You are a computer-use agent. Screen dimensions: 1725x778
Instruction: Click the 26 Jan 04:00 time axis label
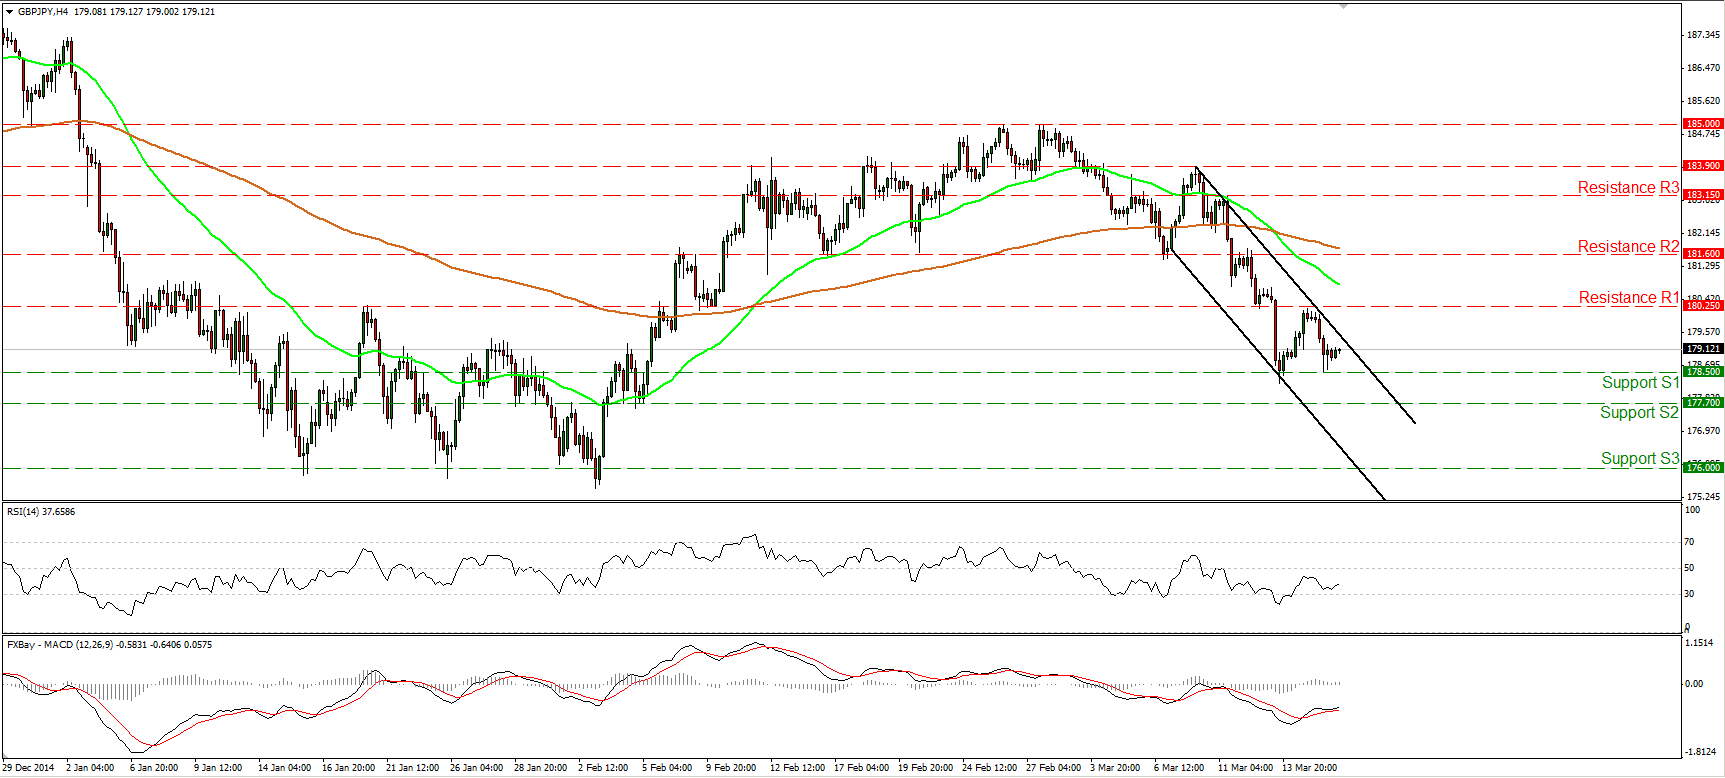coord(476,768)
